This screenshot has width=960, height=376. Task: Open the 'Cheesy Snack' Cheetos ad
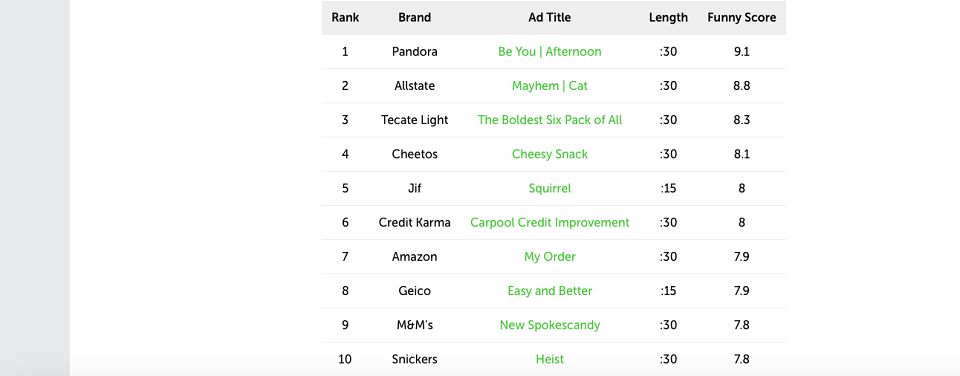point(549,154)
